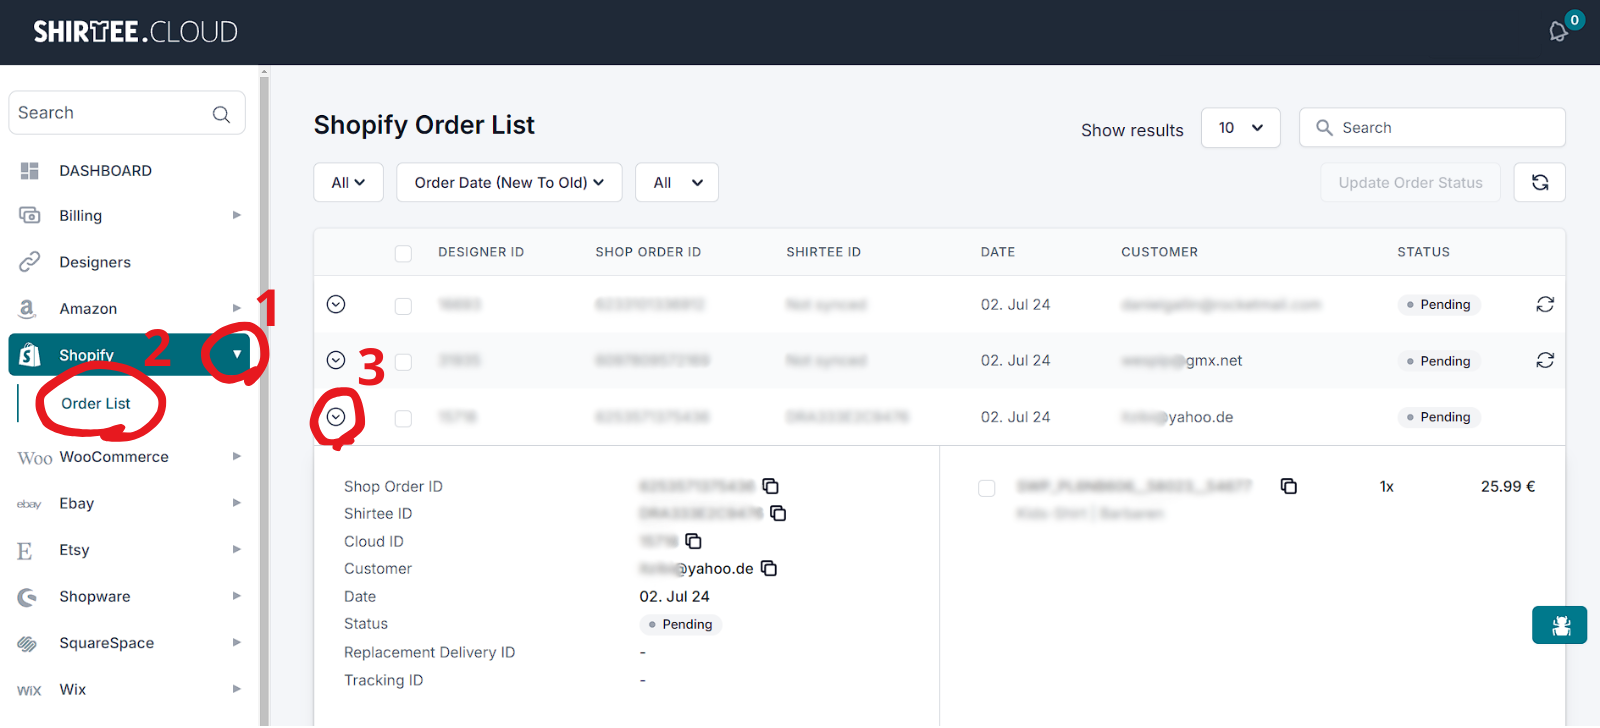Select Order List under Shopify

tap(96, 404)
